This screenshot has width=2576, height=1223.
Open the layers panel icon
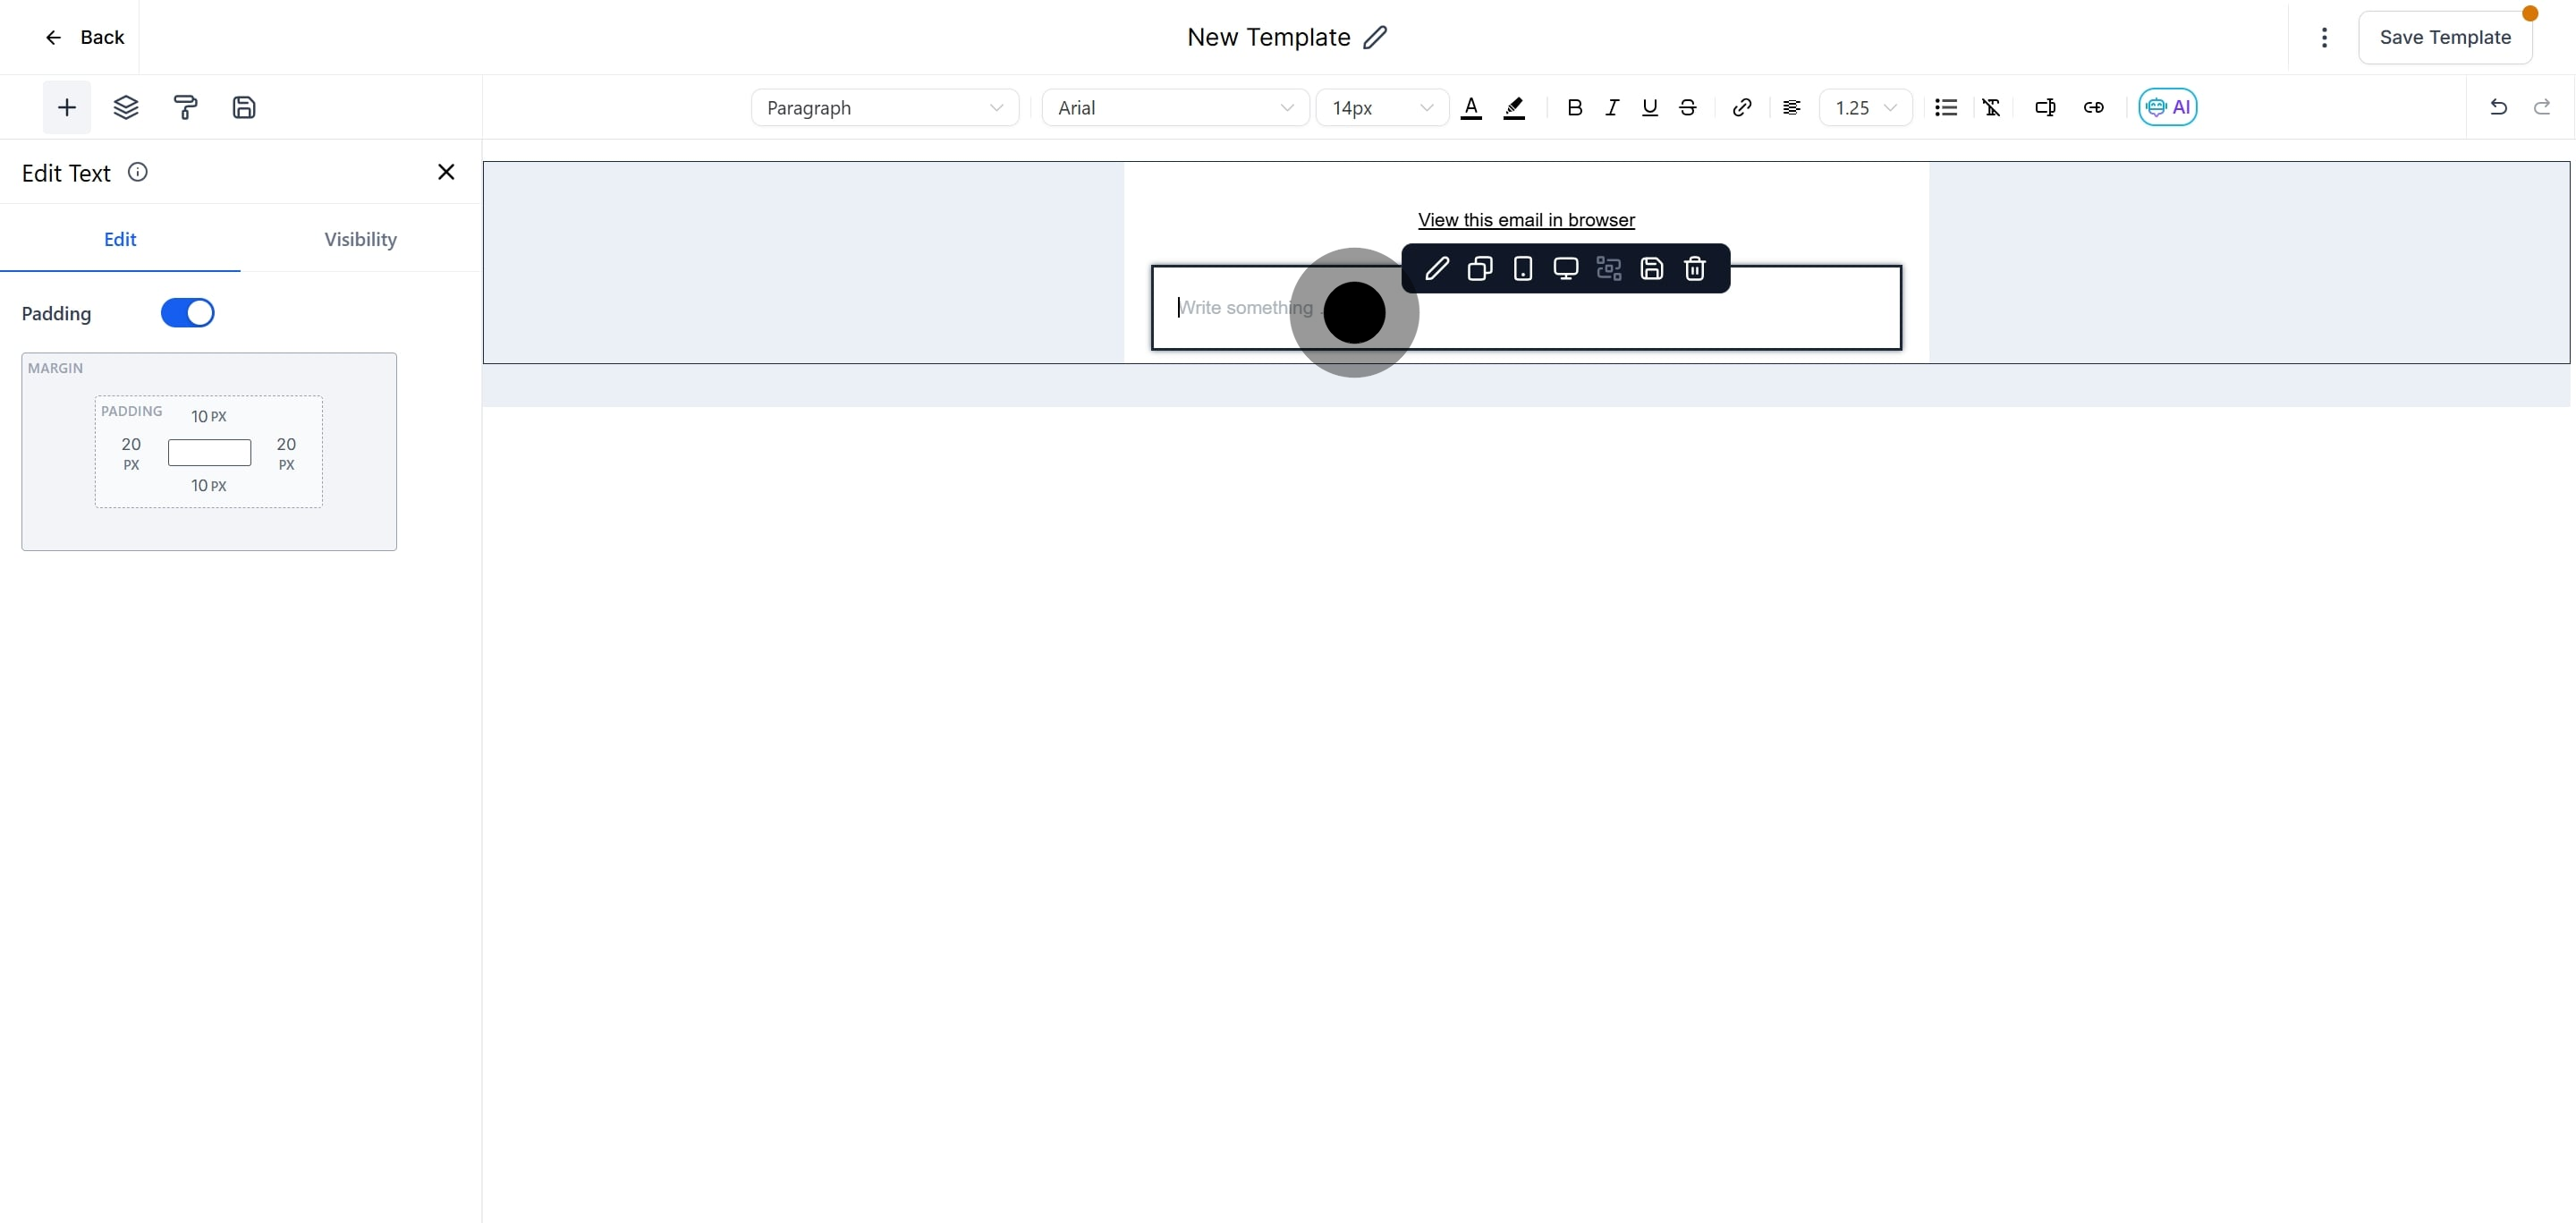(126, 107)
